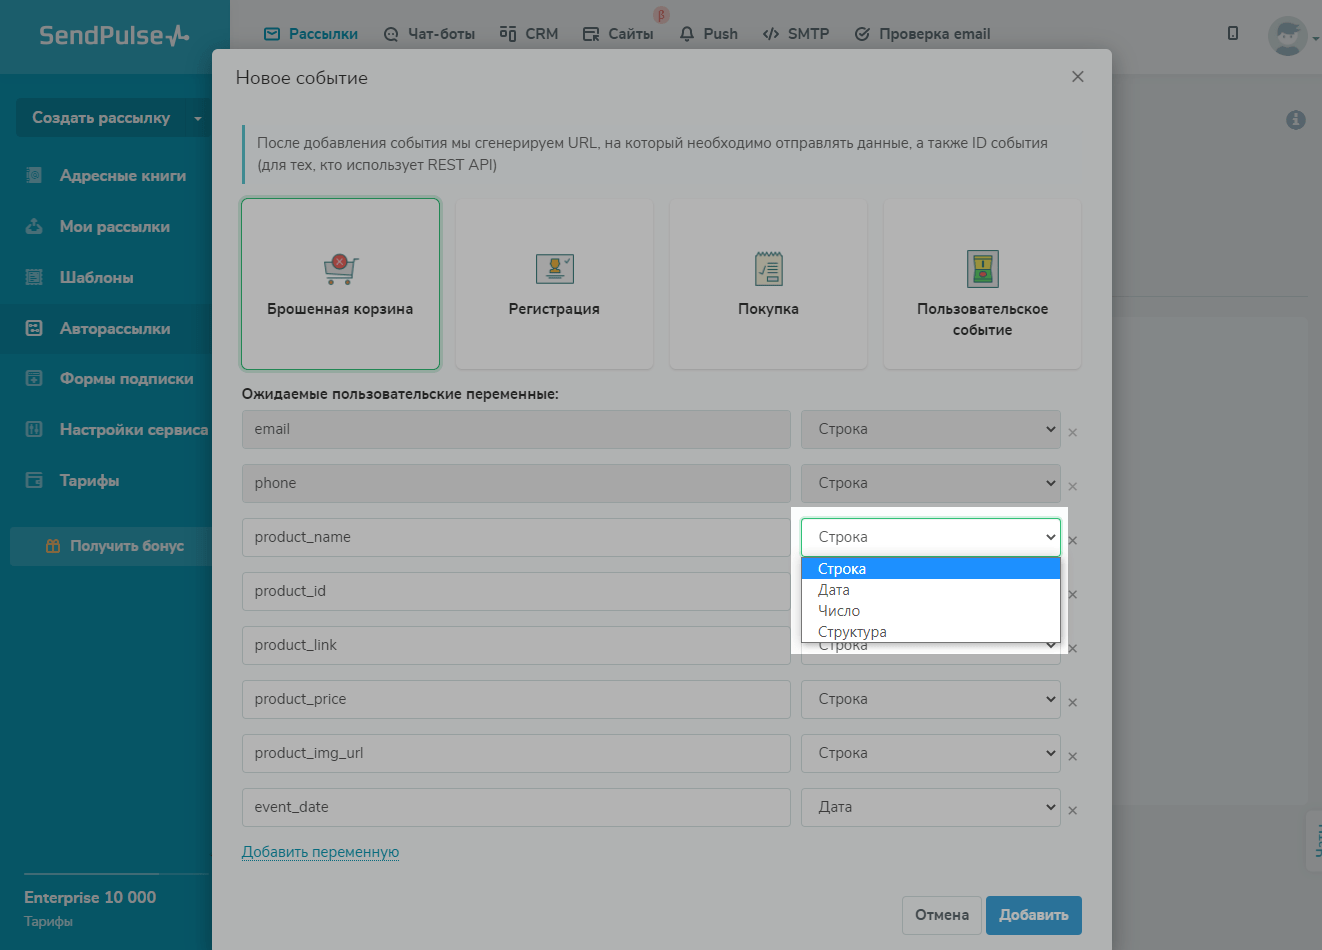
Task: Click the product_link variable field
Action: pyautogui.click(x=516, y=645)
